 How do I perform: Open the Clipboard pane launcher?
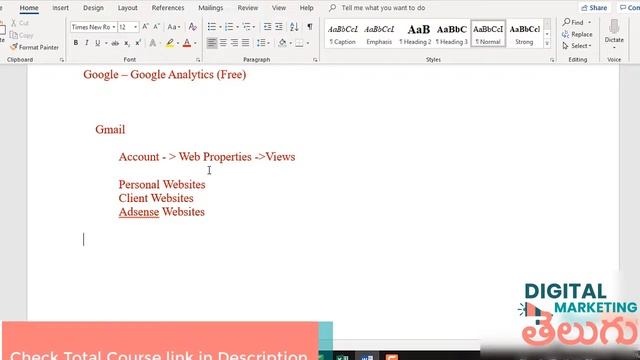tap(62, 60)
